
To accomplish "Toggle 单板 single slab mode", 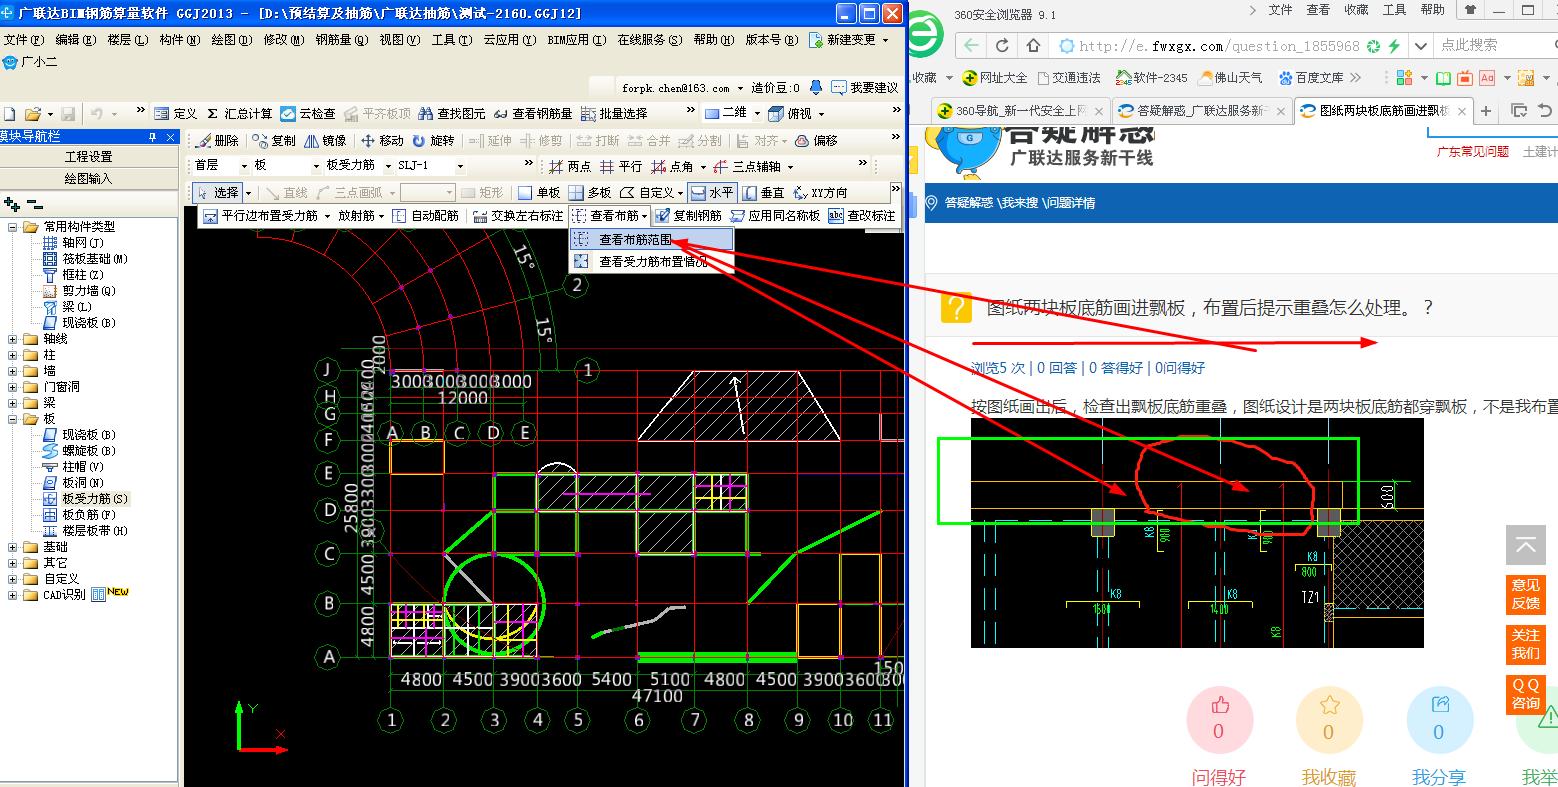I will pyautogui.click(x=539, y=193).
